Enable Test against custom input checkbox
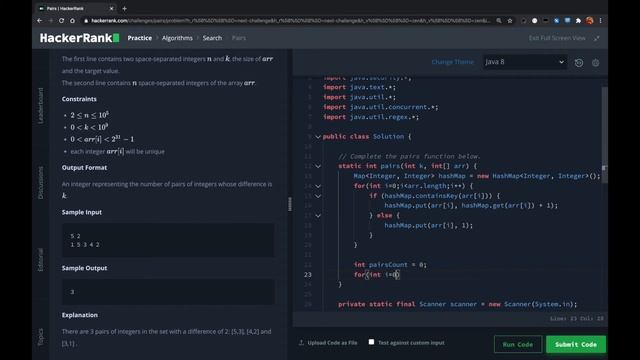Screen dimensions: 640x360 click(x=371, y=342)
